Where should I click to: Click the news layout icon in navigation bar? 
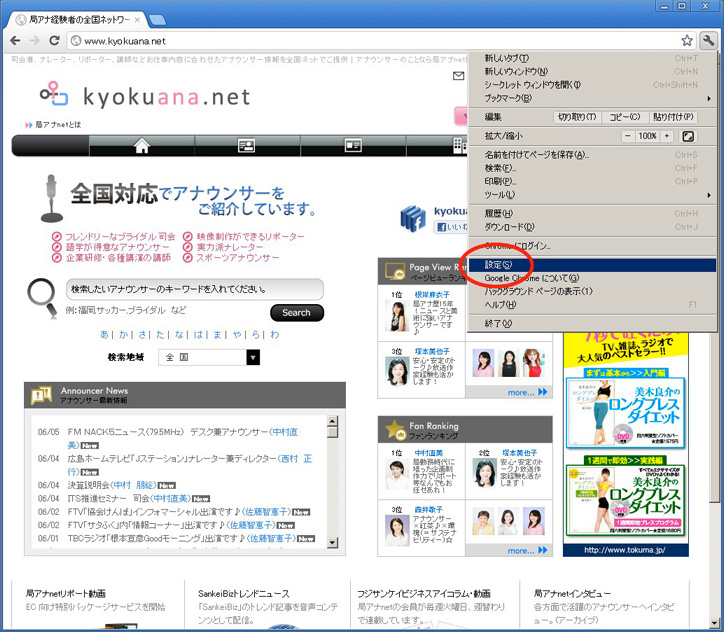coord(353,146)
